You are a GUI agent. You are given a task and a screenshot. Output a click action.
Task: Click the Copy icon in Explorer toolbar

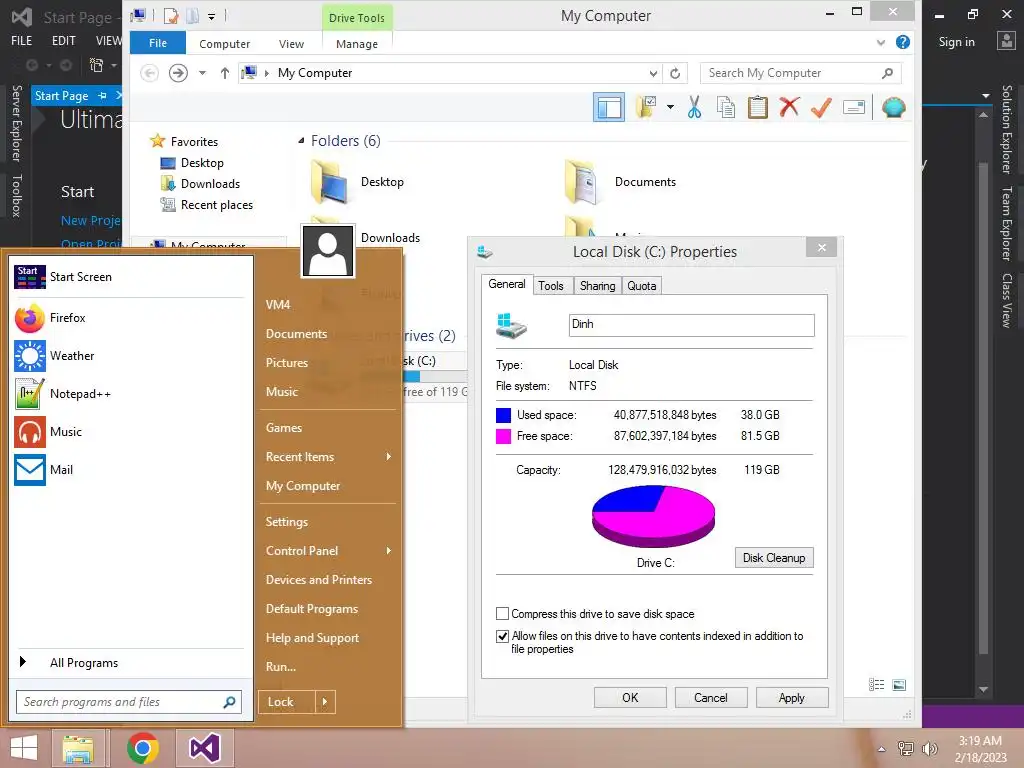point(726,107)
